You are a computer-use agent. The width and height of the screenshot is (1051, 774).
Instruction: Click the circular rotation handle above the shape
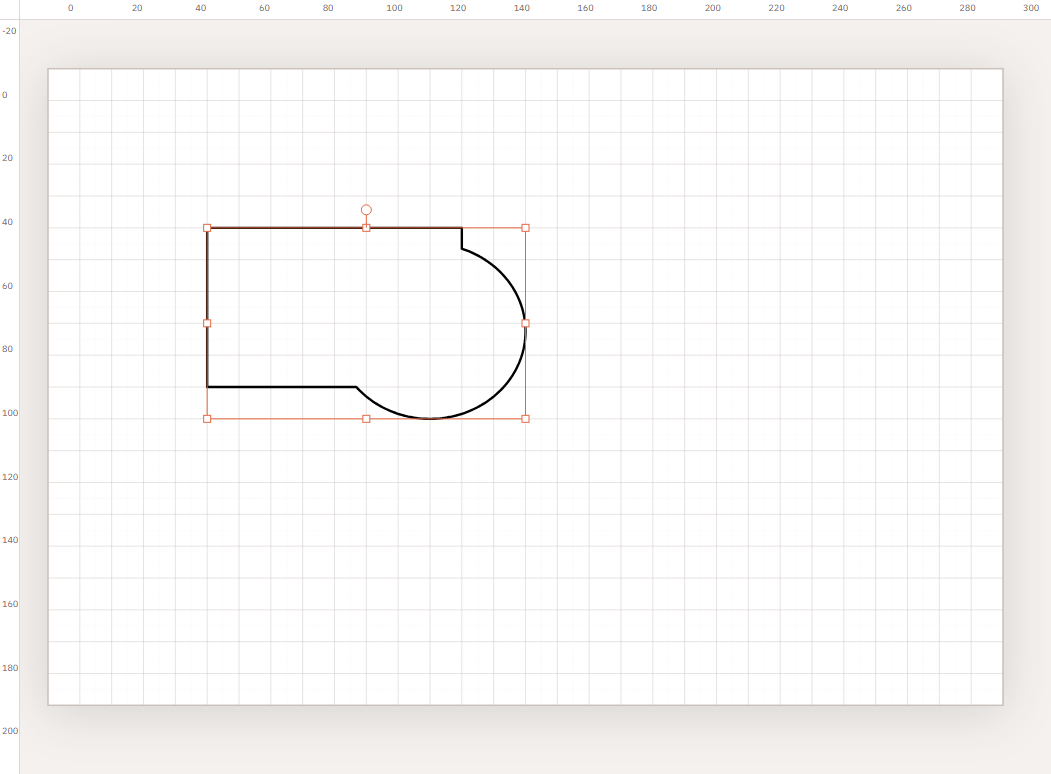coord(366,210)
